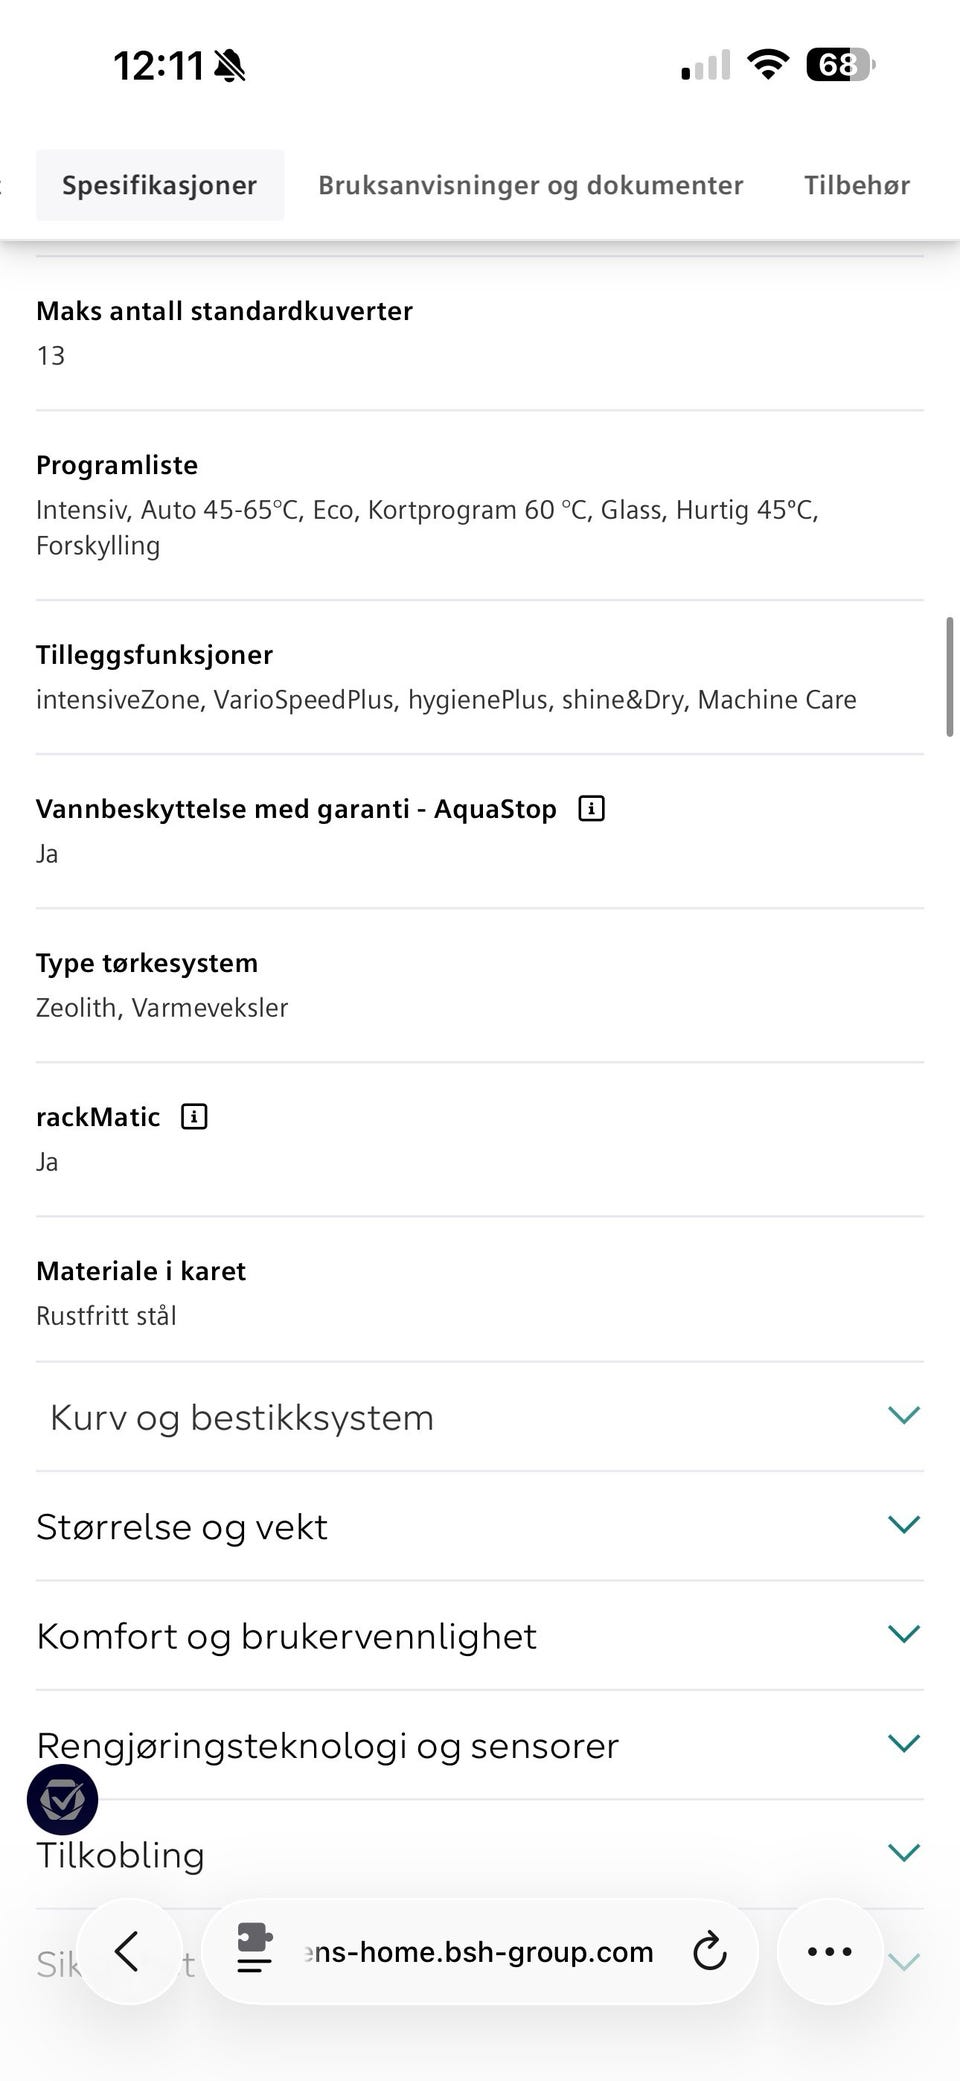Expand Komfort og brukervennlighet details

tap(904, 1633)
